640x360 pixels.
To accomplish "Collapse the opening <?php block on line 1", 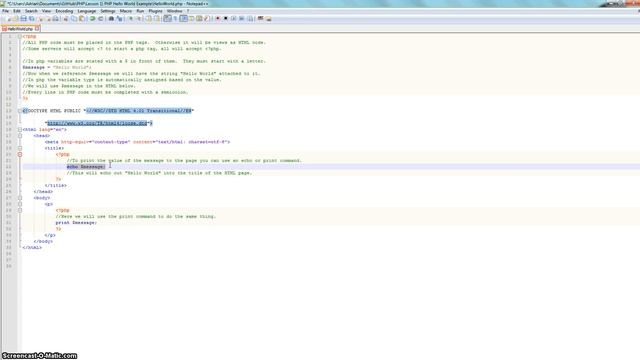I will (20, 36).
